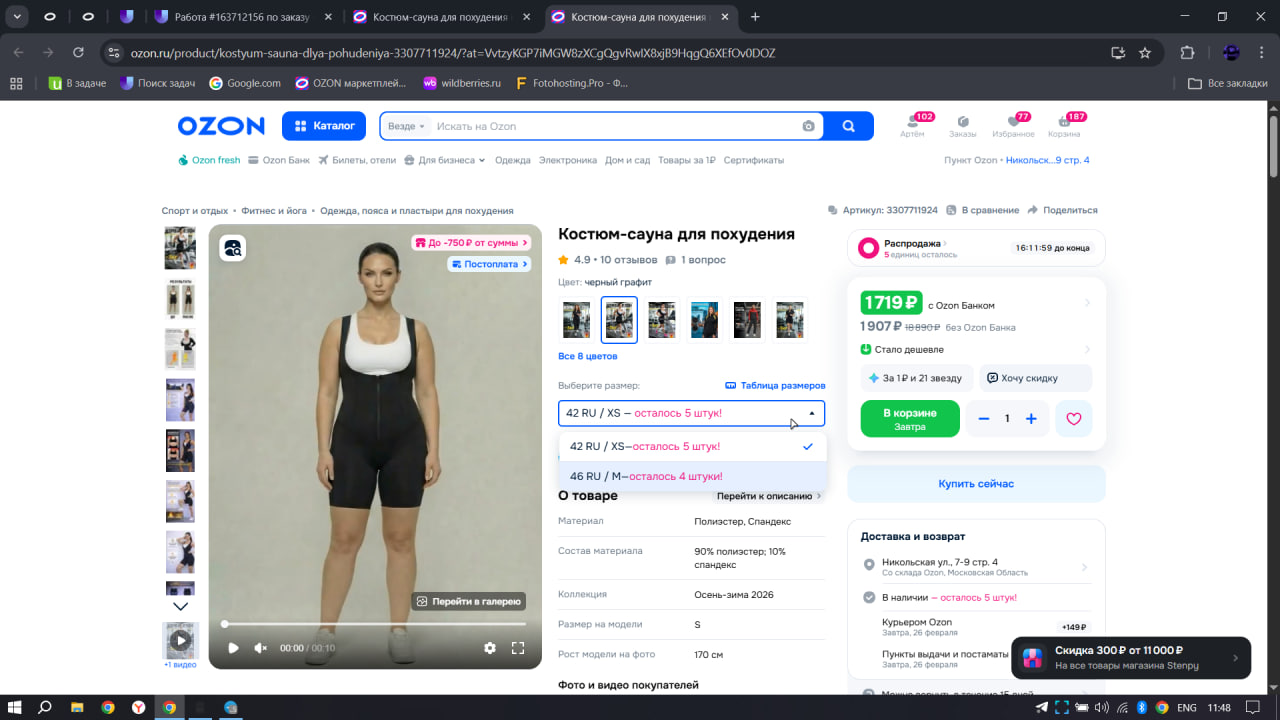Viewport: 1280px width, 720px height.
Task: Open the Chrome tab search dropdown
Action: 18,17
